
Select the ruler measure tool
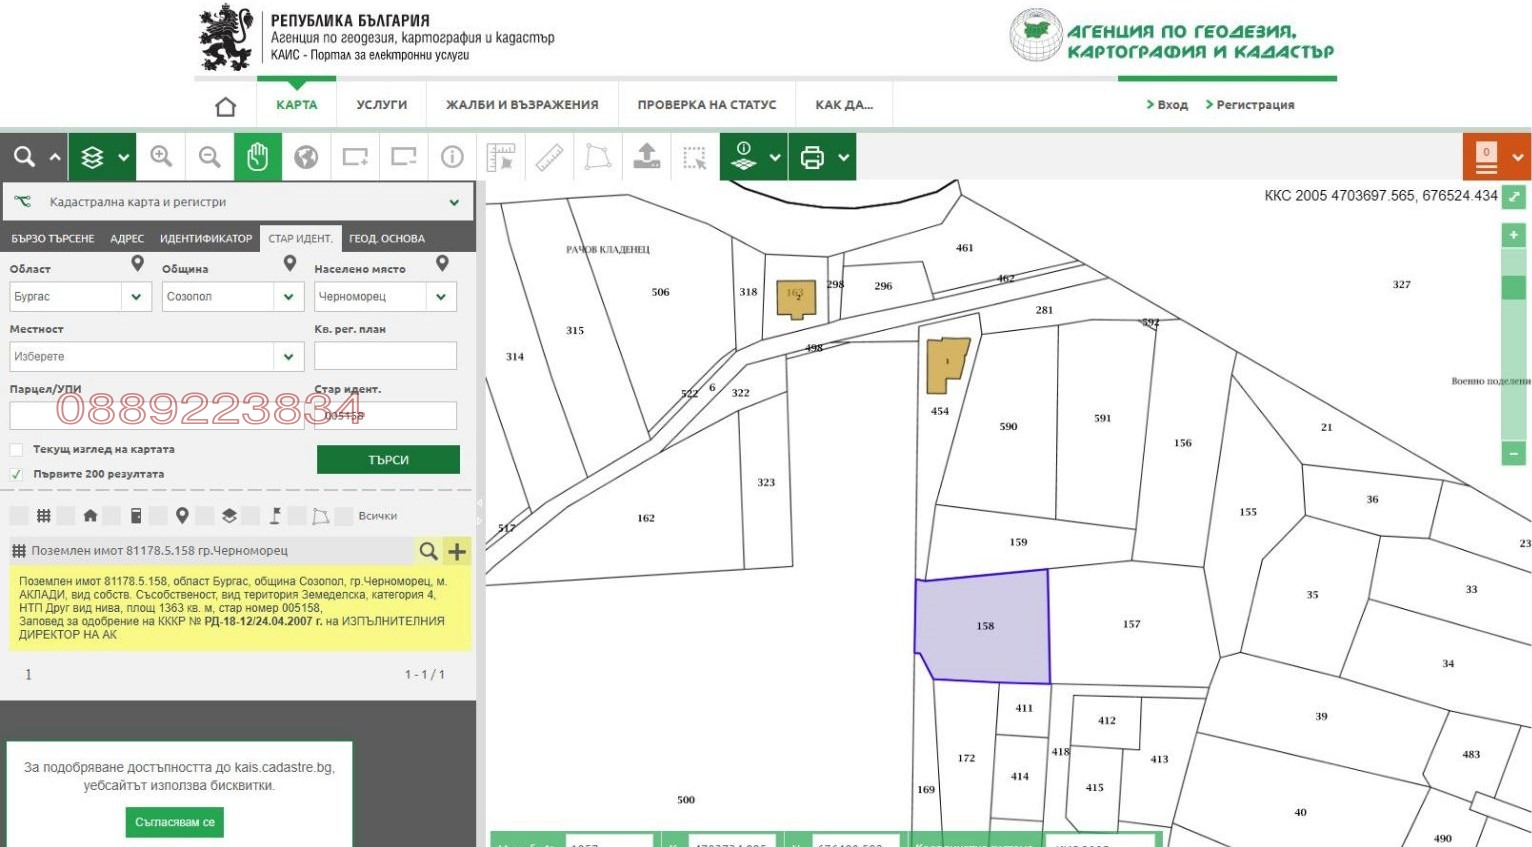(549, 157)
